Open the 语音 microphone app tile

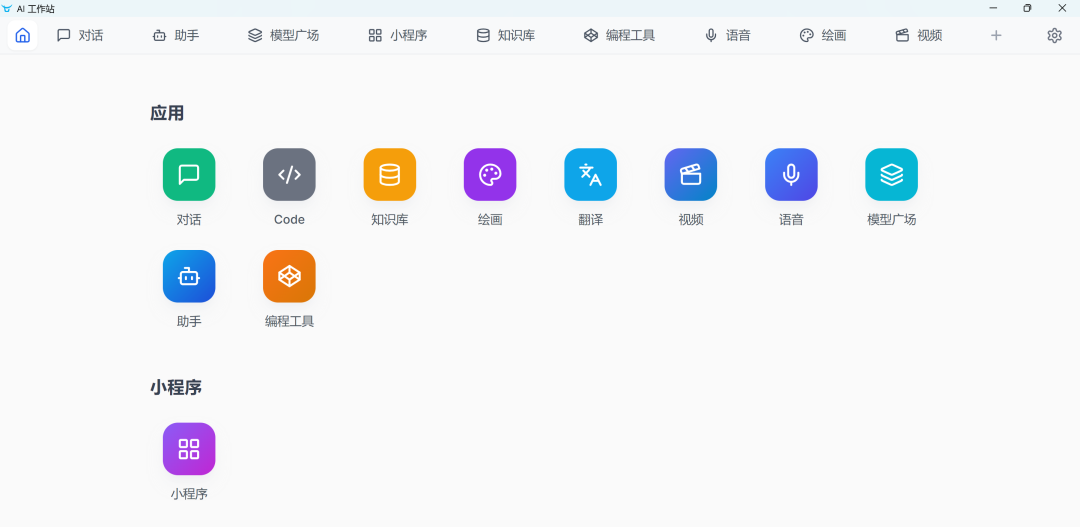[791, 174]
